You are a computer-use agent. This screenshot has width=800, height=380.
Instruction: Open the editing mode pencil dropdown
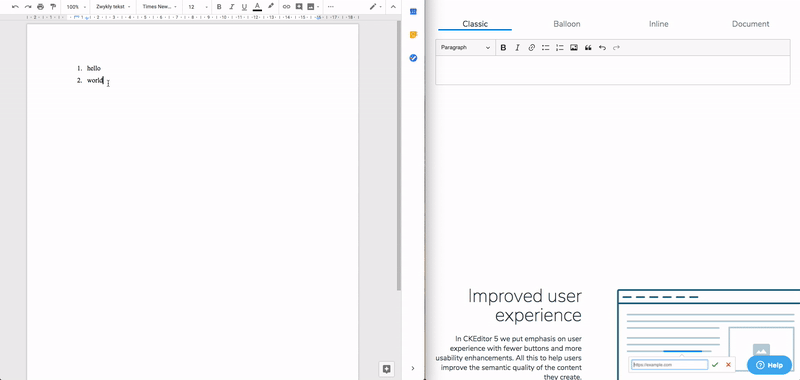pyautogui.click(x=376, y=7)
